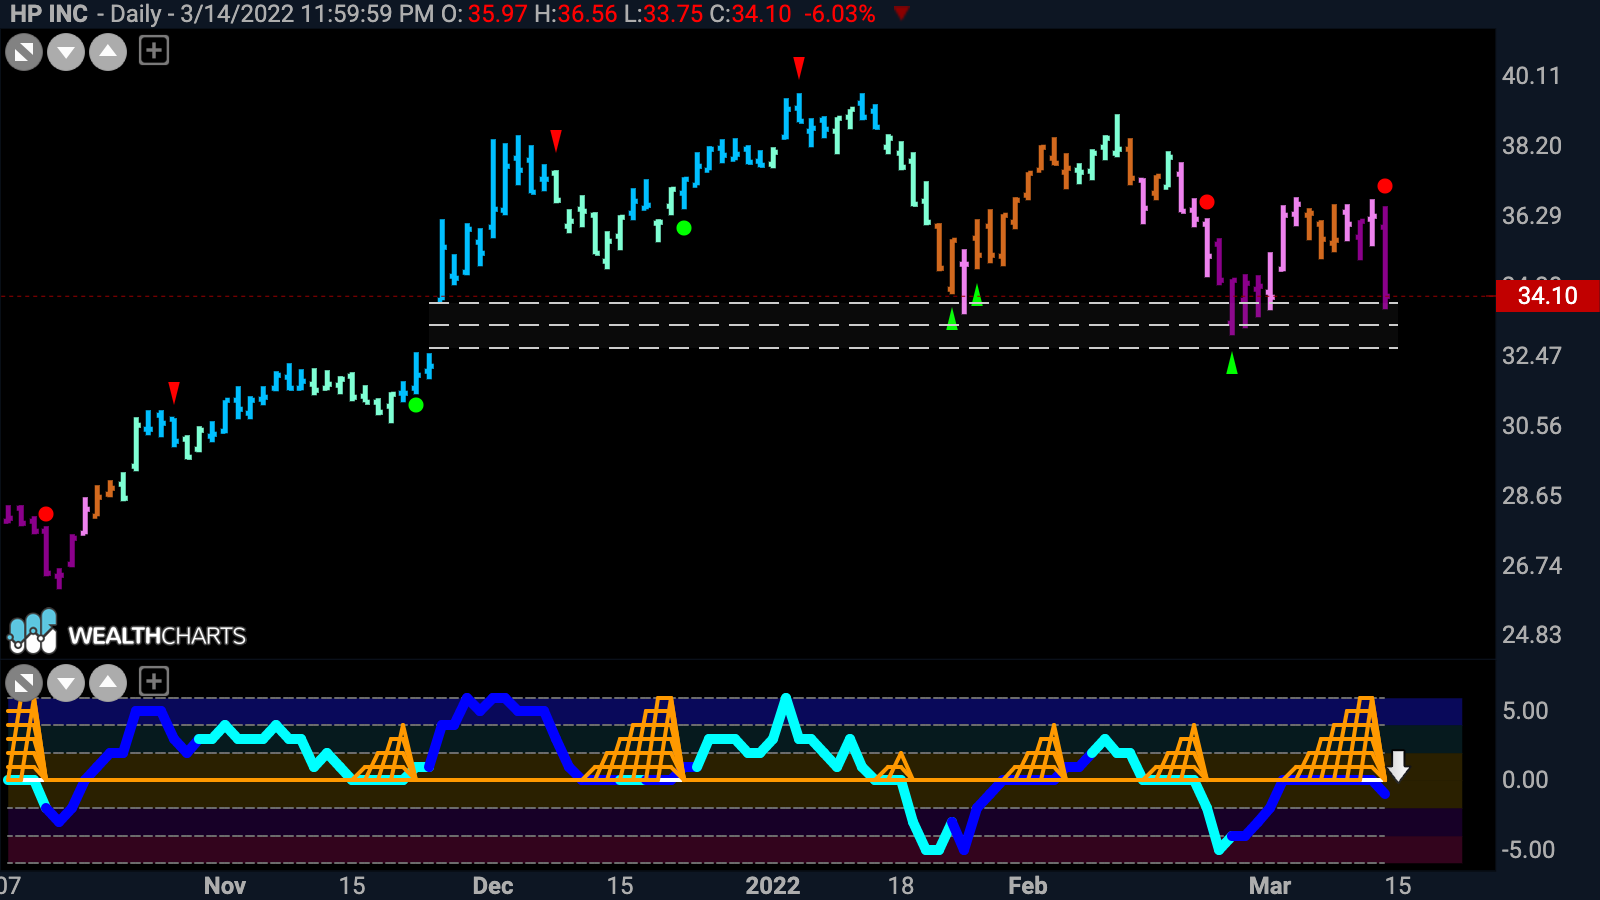Select the current price label 34.10

pos(1547,296)
